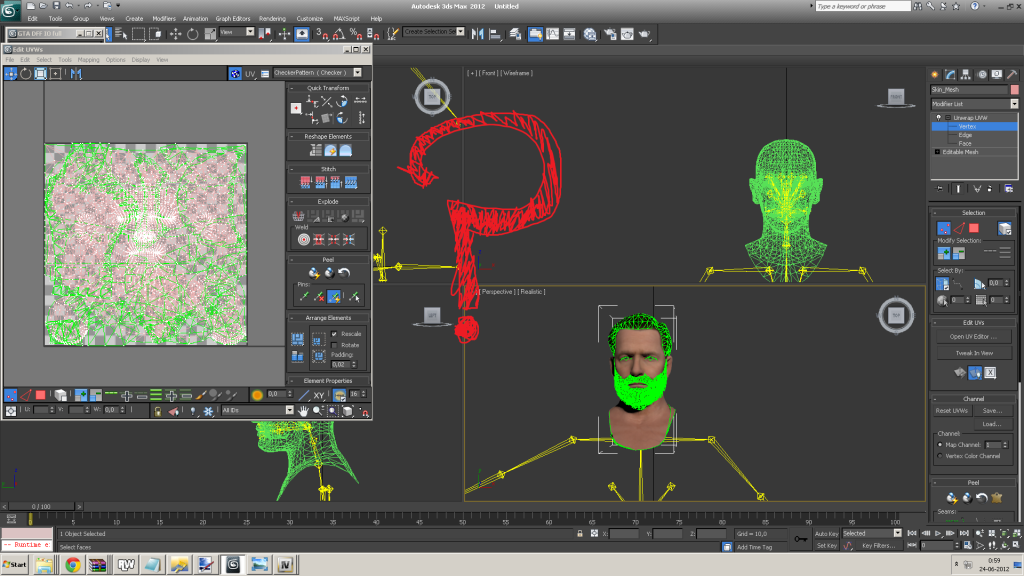1024x576 pixels.
Task: Open the All IDs dropdown
Action: click(289, 410)
